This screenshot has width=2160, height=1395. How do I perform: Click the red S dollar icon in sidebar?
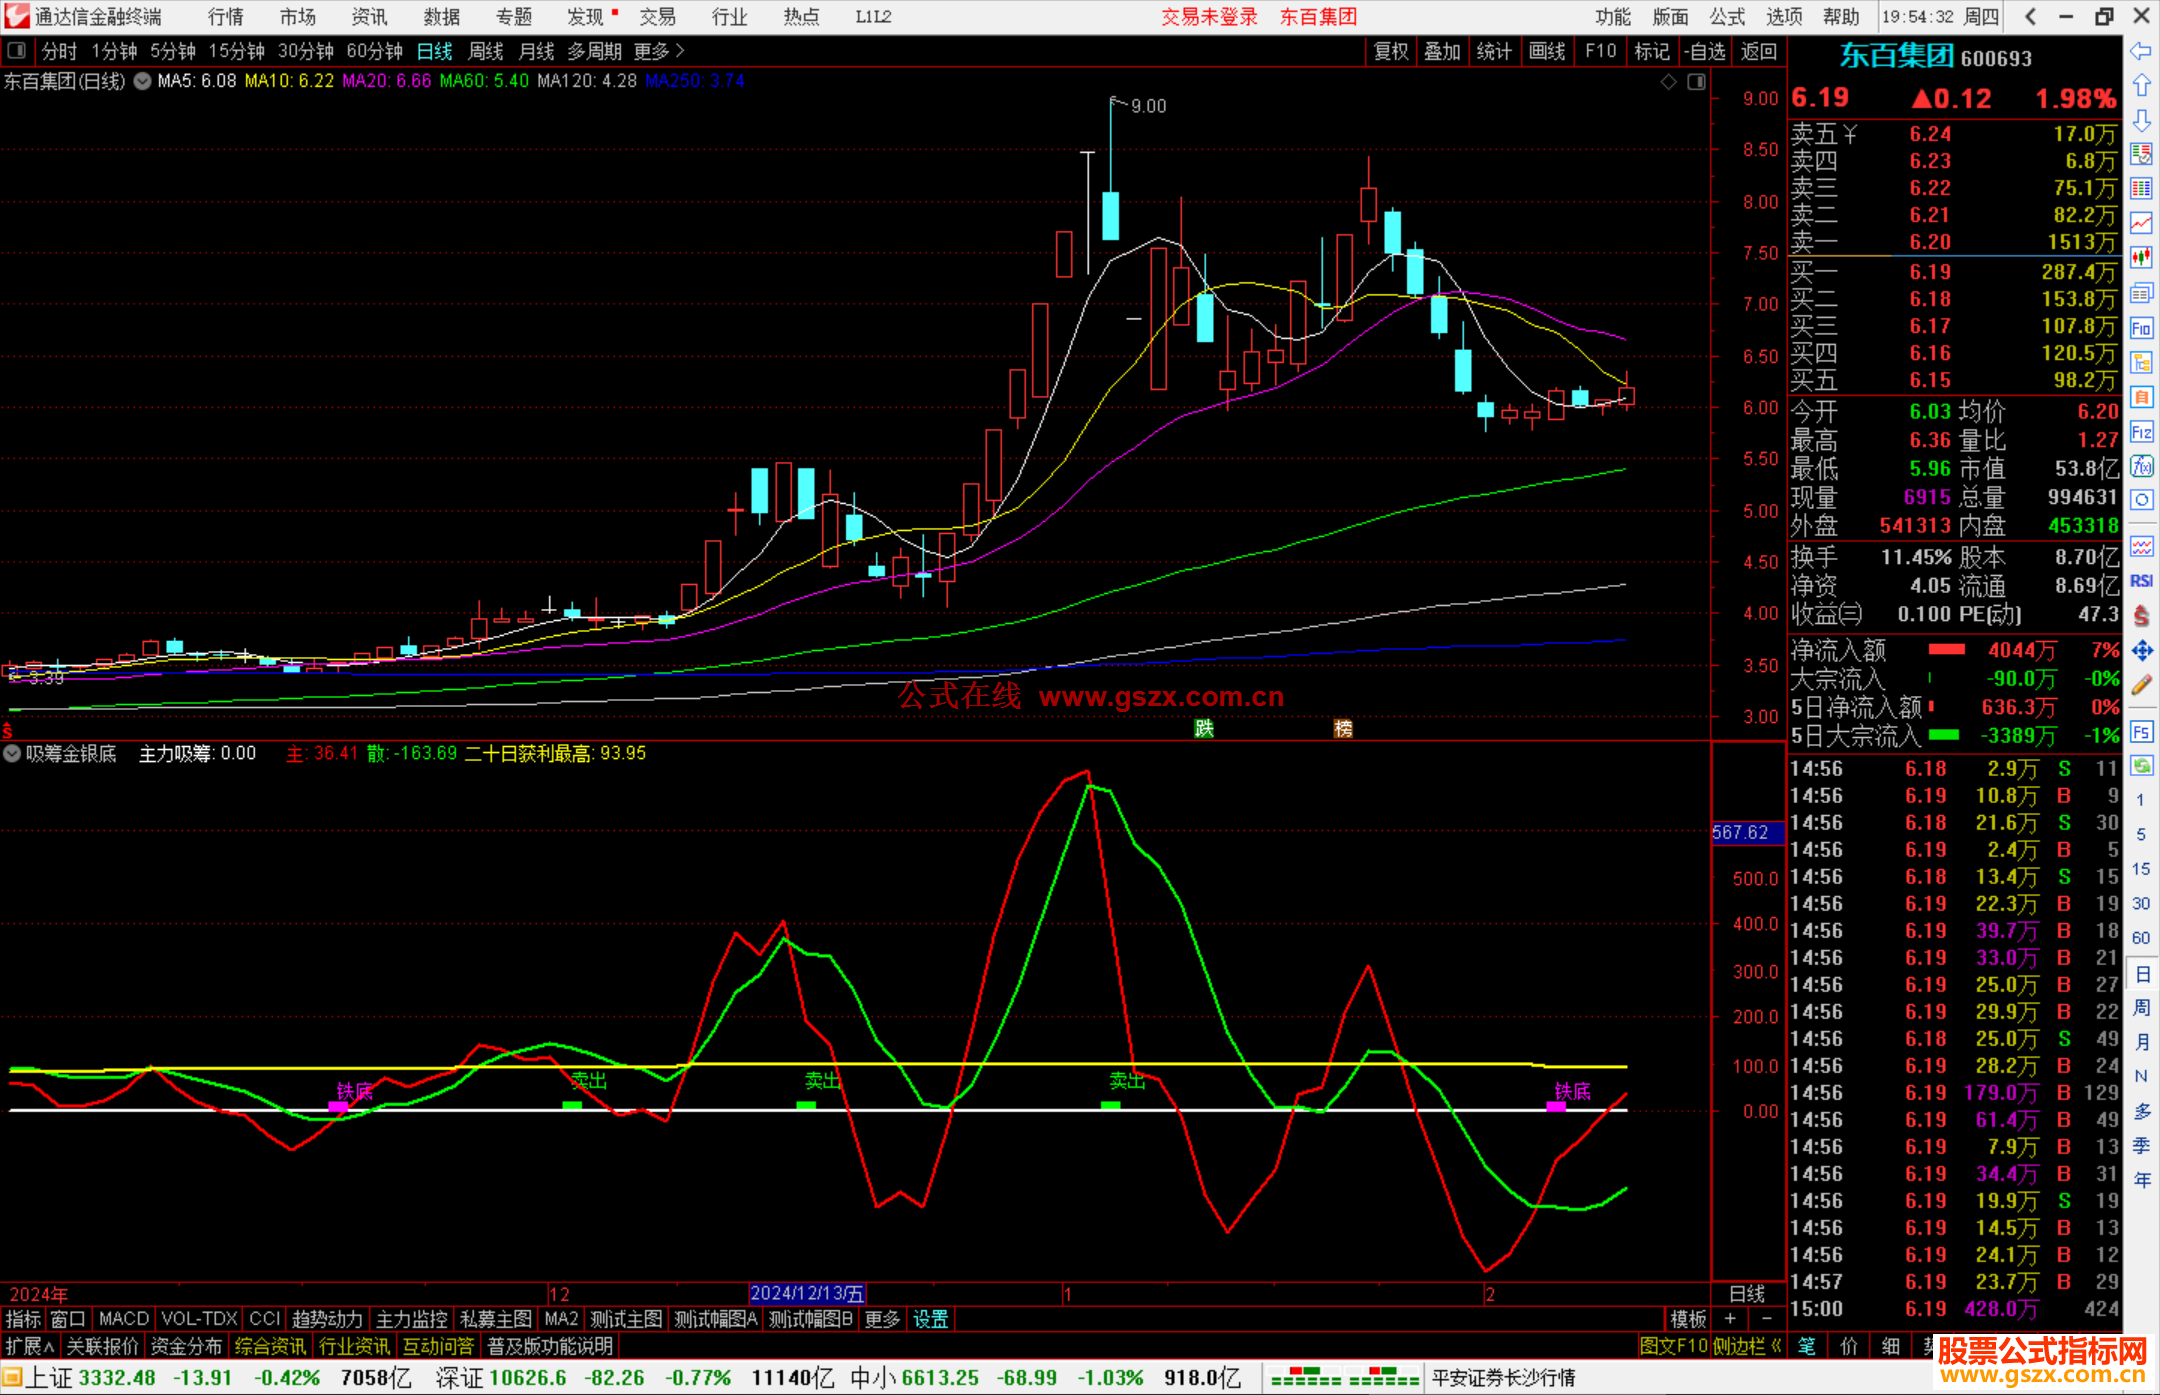[x=2141, y=616]
